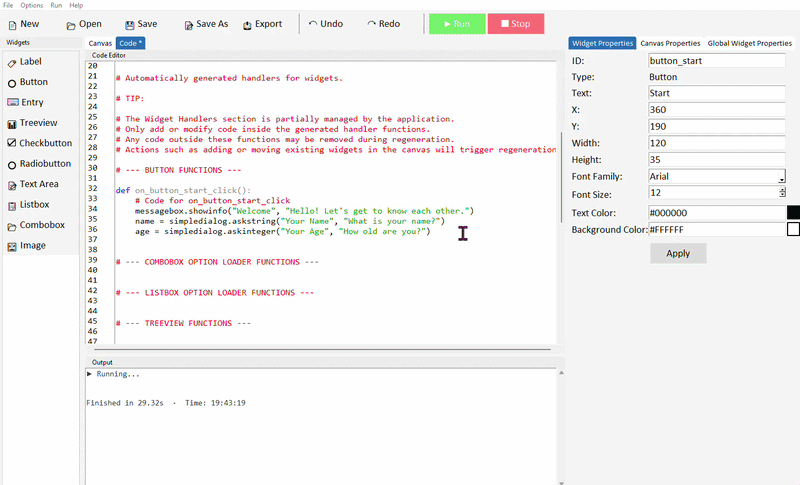The height and width of the screenshot is (485, 800).
Task: Click the New file icon
Action: [x=12, y=25]
